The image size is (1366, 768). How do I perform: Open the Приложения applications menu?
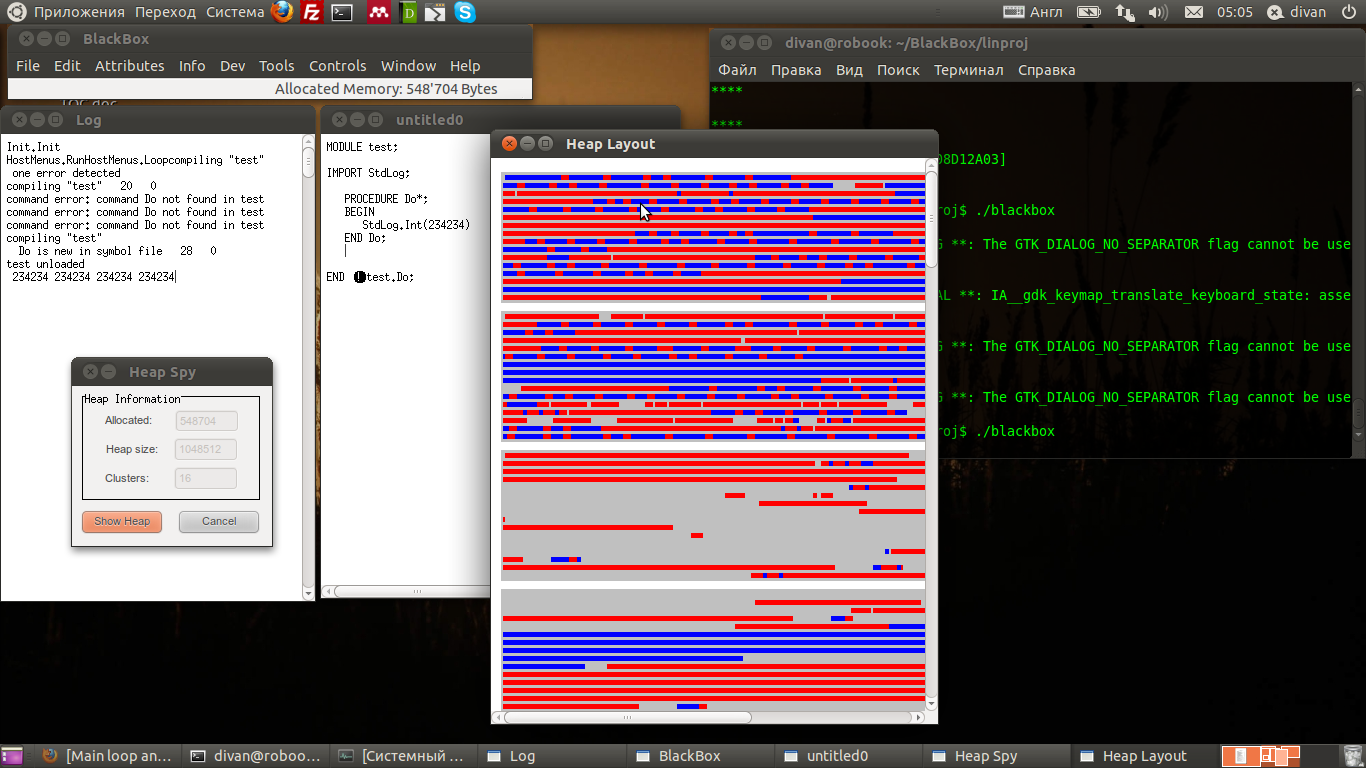point(79,12)
